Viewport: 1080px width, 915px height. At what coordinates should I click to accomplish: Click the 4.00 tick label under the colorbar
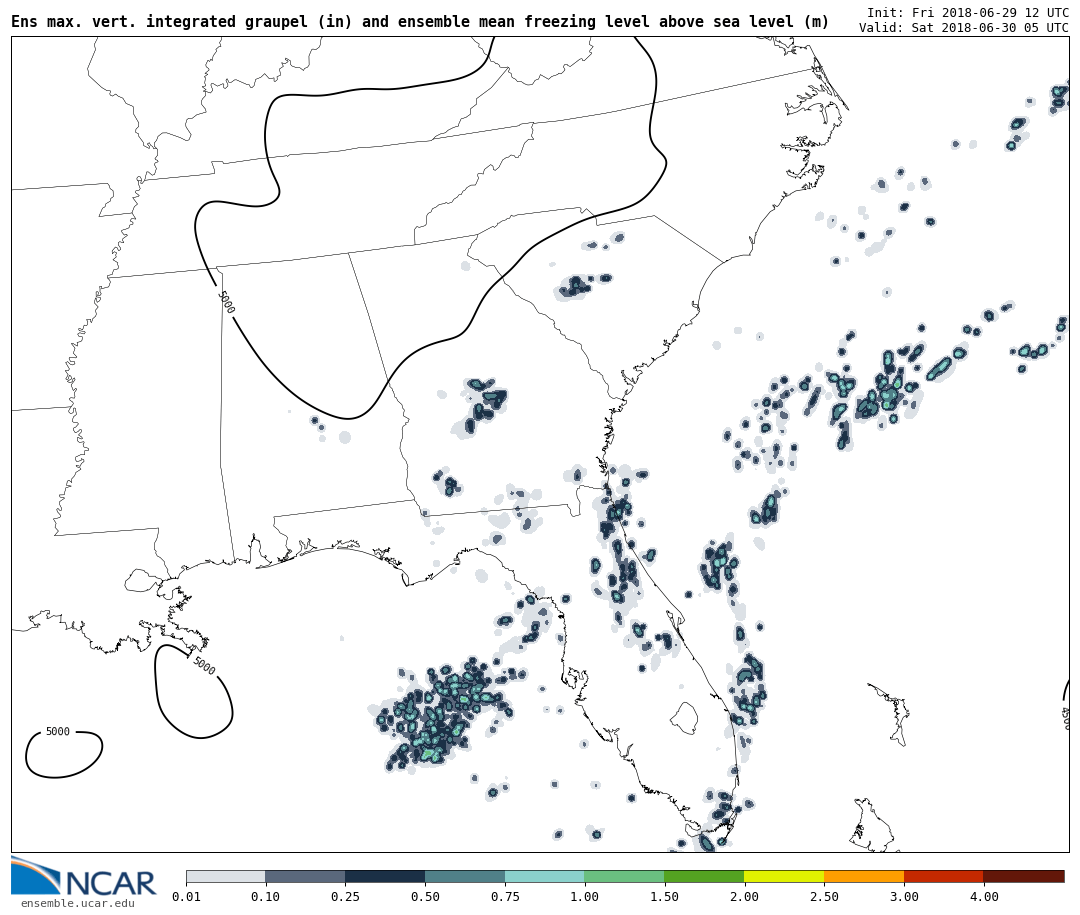(x=984, y=897)
